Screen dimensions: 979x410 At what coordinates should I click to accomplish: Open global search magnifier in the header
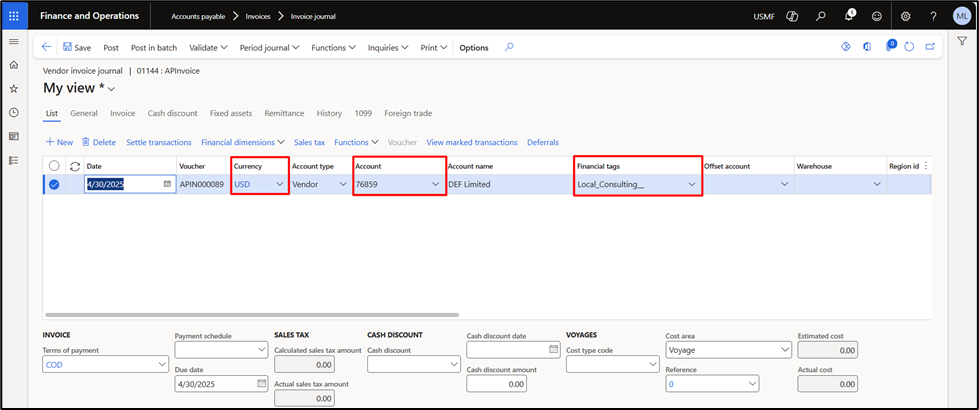[x=821, y=16]
